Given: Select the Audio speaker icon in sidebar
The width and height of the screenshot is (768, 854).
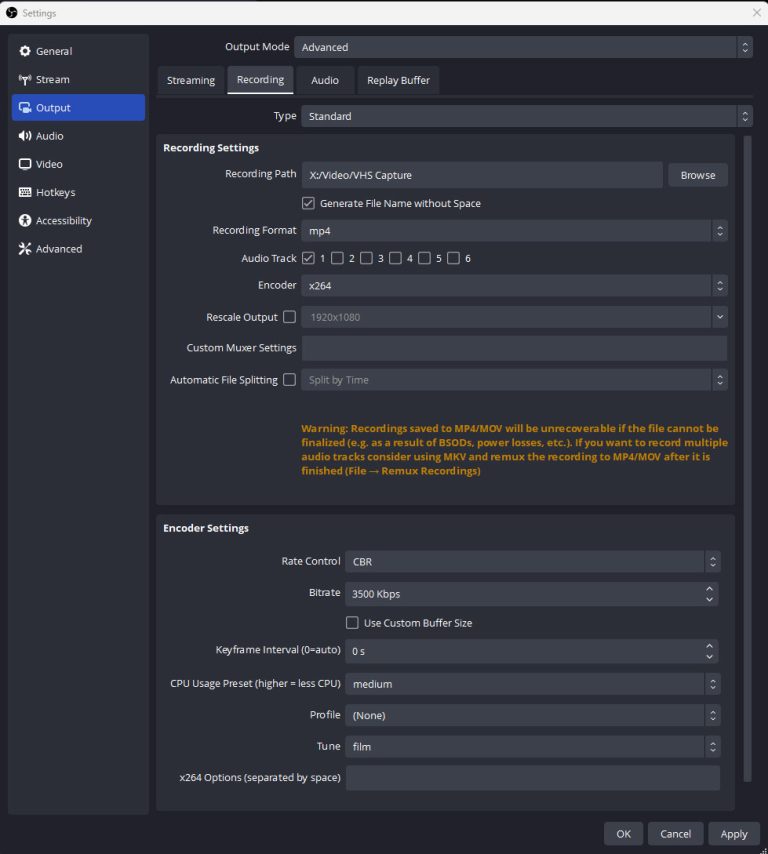Looking at the screenshot, I should [x=26, y=136].
